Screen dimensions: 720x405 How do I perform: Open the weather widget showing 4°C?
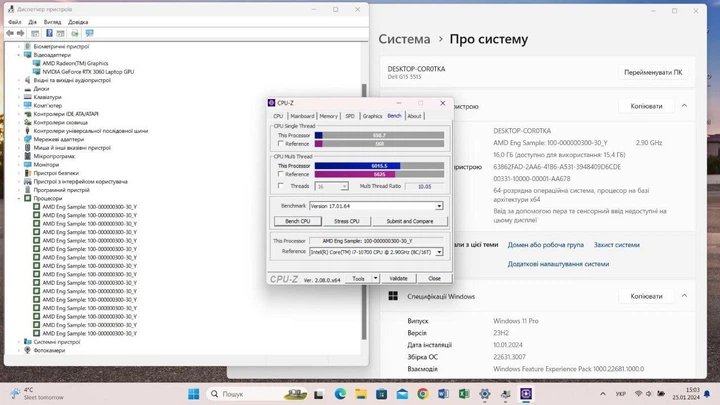[37, 394]
